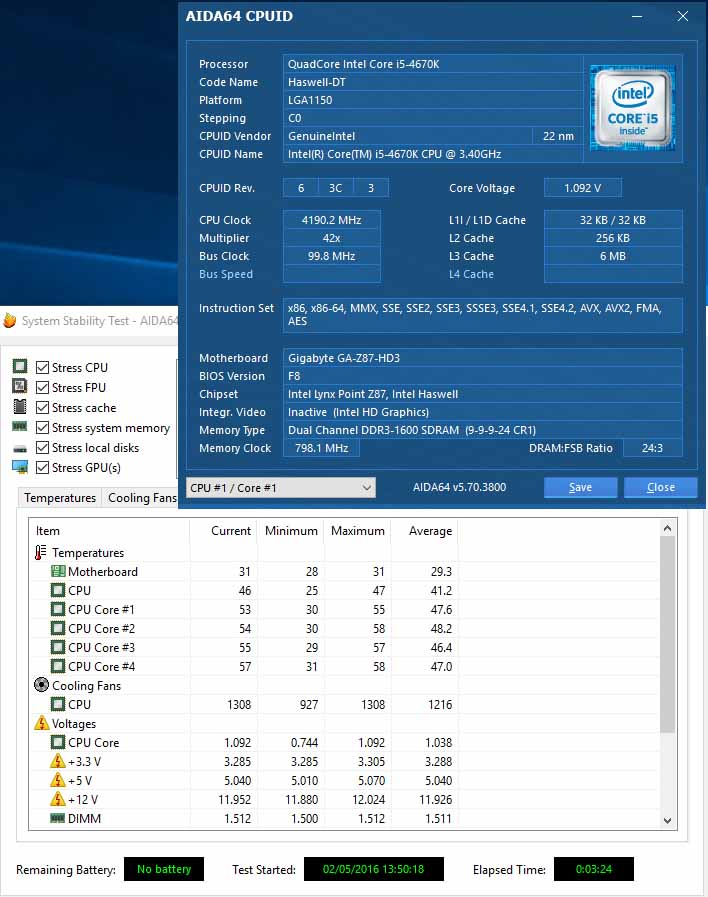Click the Elapsed Time 0:03:24 field

click(x=594, y=869)
